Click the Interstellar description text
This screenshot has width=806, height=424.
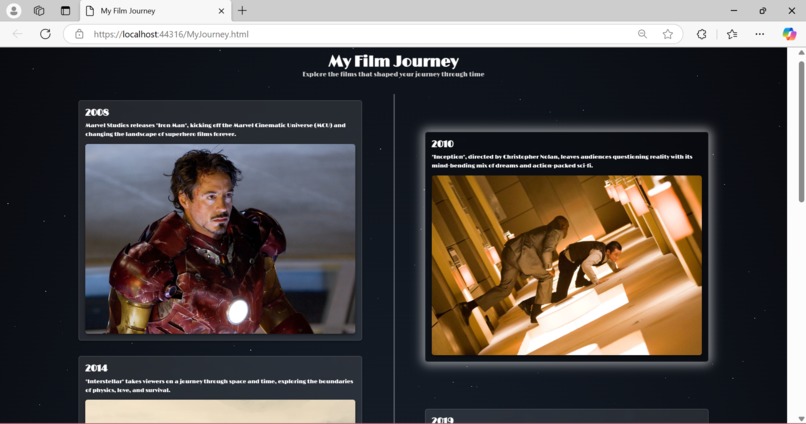219,385
